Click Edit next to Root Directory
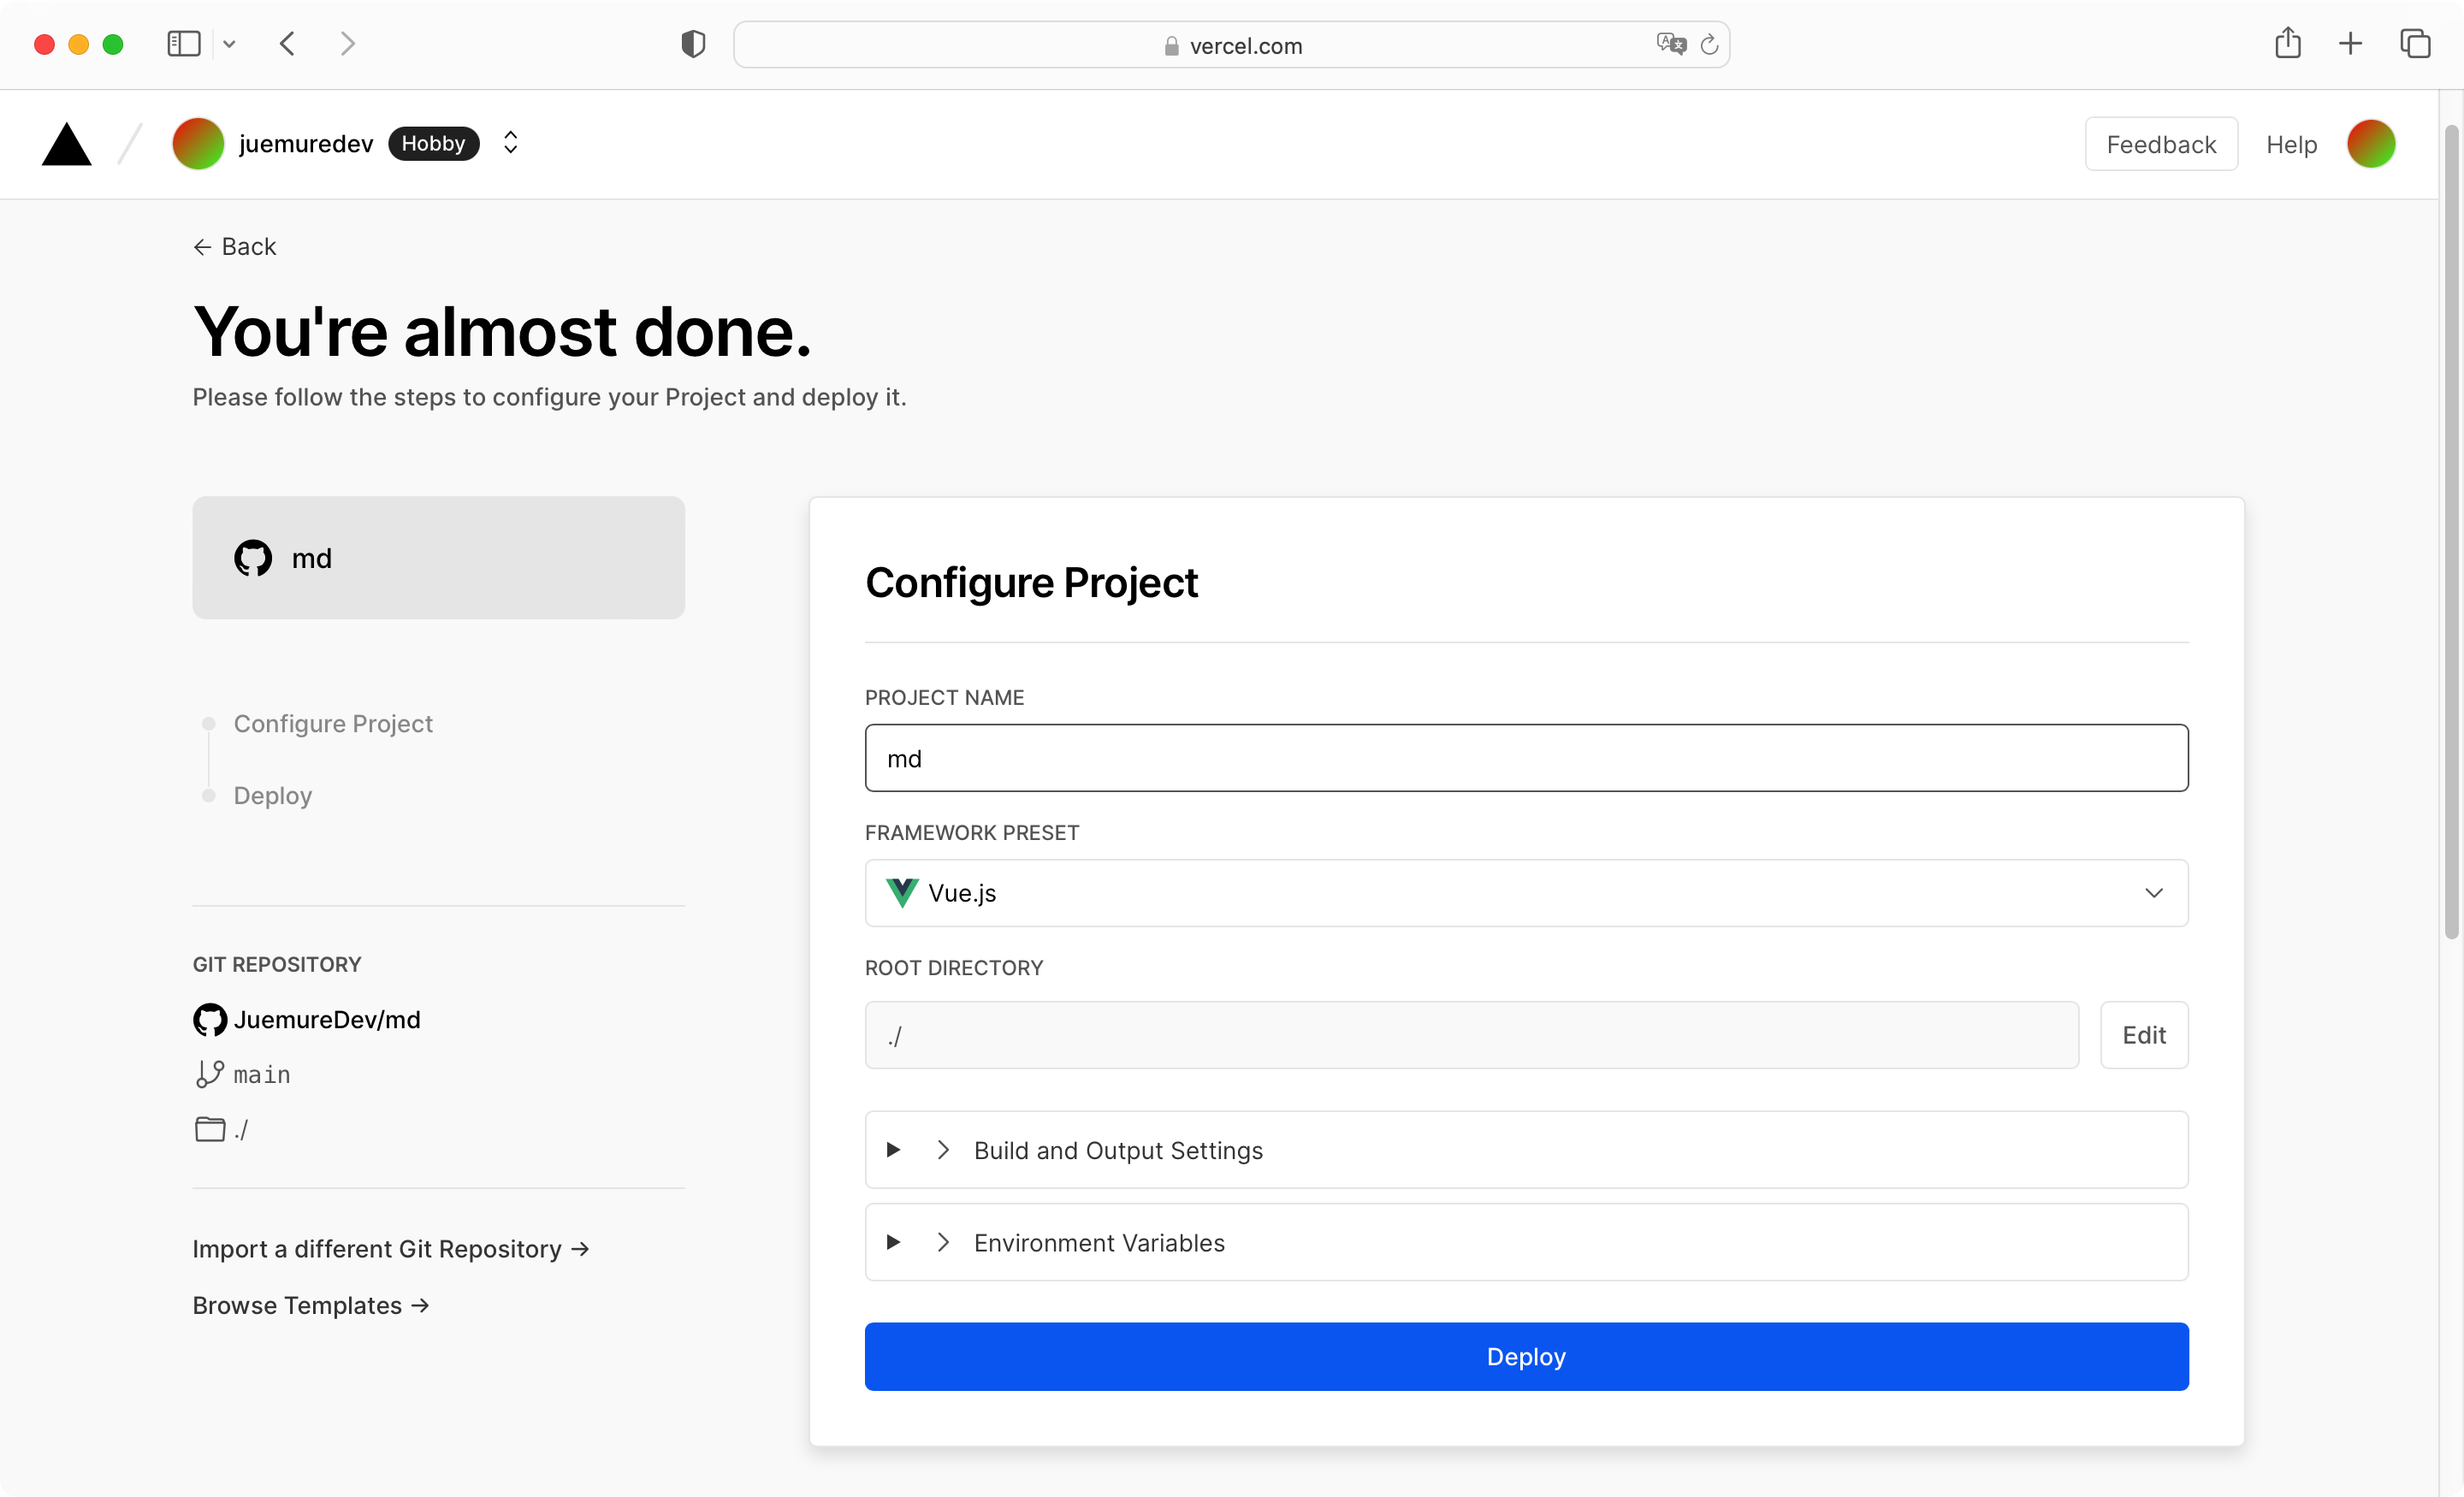2464x1497 pixels. [2143, 1035]
